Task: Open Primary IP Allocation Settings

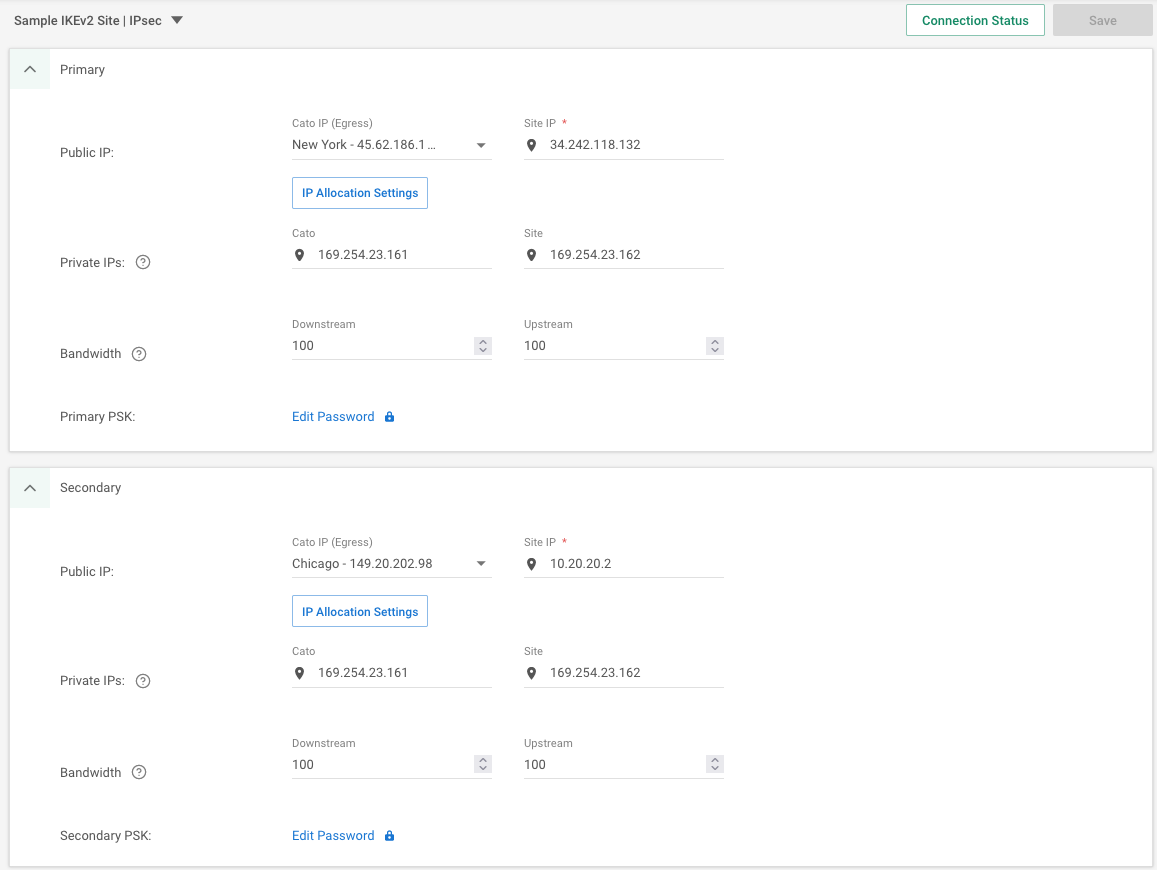Action: click(359, 192)
